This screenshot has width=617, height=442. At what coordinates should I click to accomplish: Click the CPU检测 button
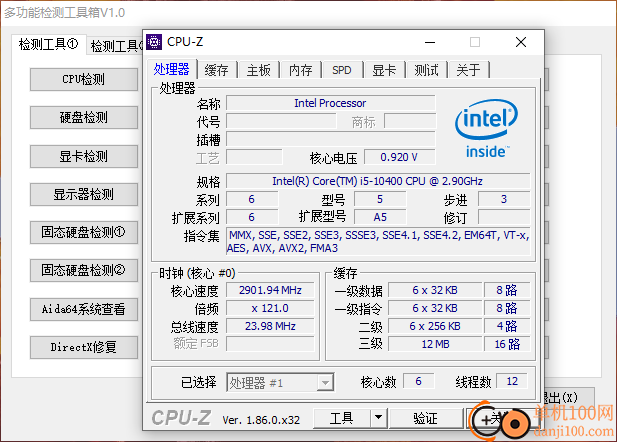click(x=84, y=79)
